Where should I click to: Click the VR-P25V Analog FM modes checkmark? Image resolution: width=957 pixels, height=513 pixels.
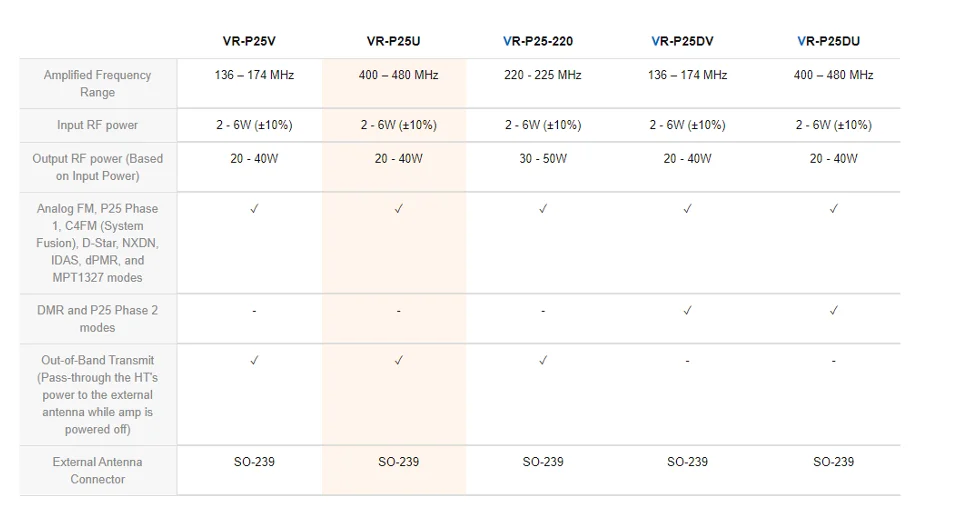click(254, 209)
